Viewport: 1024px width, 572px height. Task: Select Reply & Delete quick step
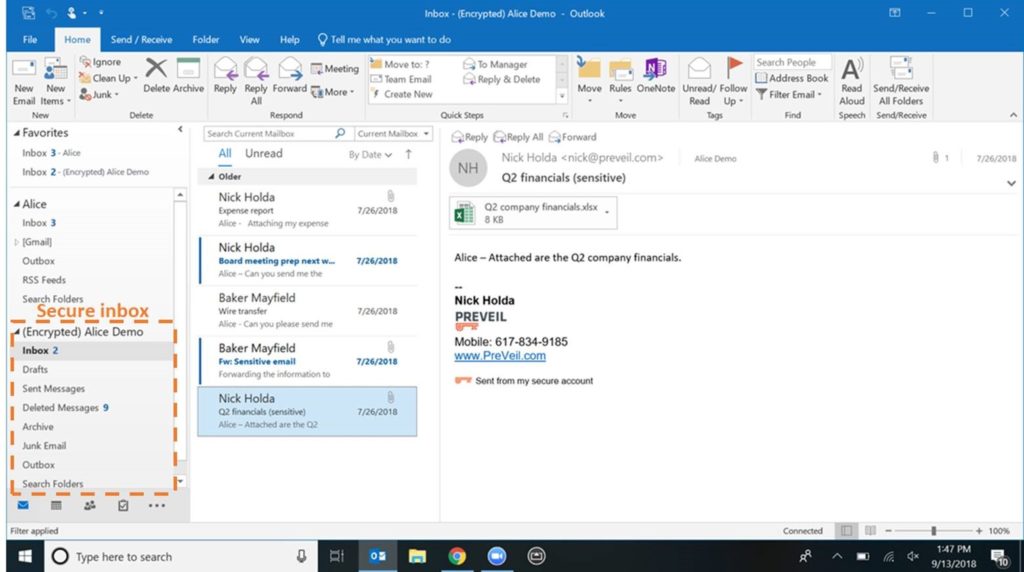[x=502, y=79]
